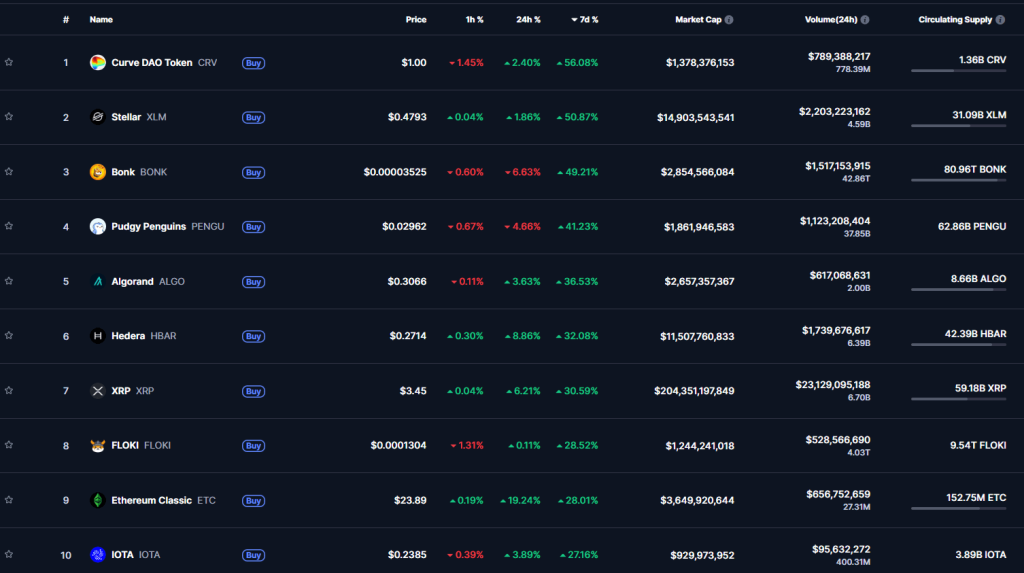Image resolution: width=1024 pixels, height=573 pixels.
Task: Open Ethereum Classic name link
Action: (x=152, y=500)
